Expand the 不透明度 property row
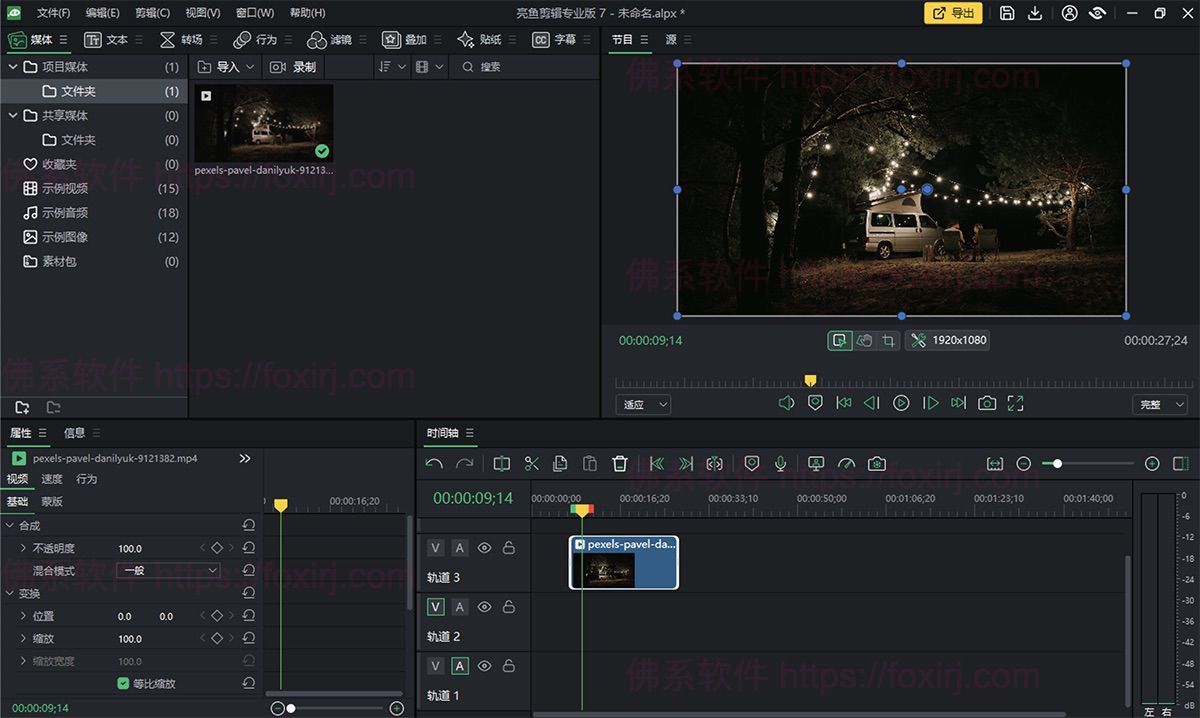Screen dimensions: 1200x718 click(23, 548)
